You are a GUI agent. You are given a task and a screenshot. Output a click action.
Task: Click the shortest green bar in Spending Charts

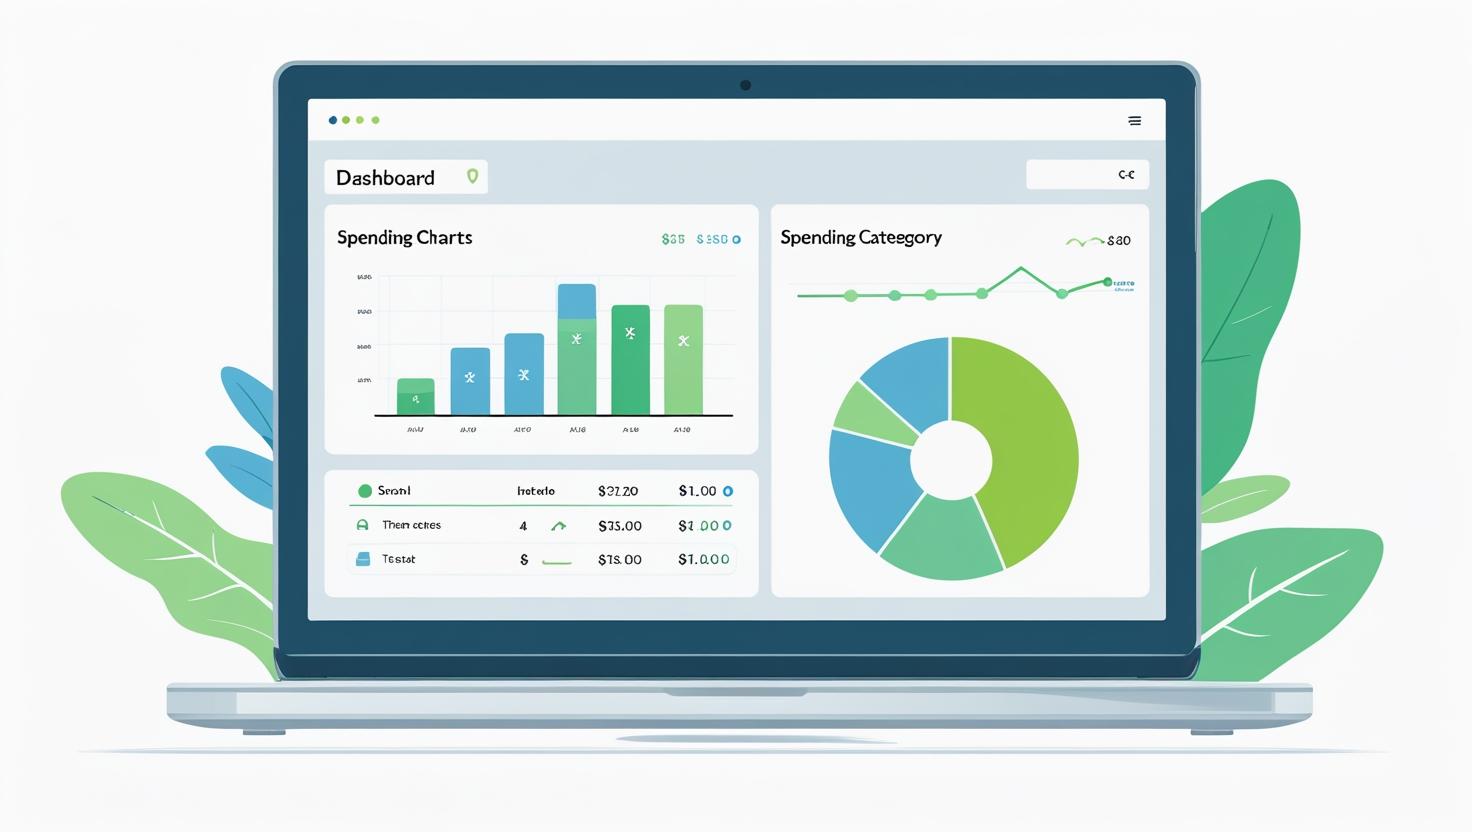pyautogui.click(x=416, y=397)
